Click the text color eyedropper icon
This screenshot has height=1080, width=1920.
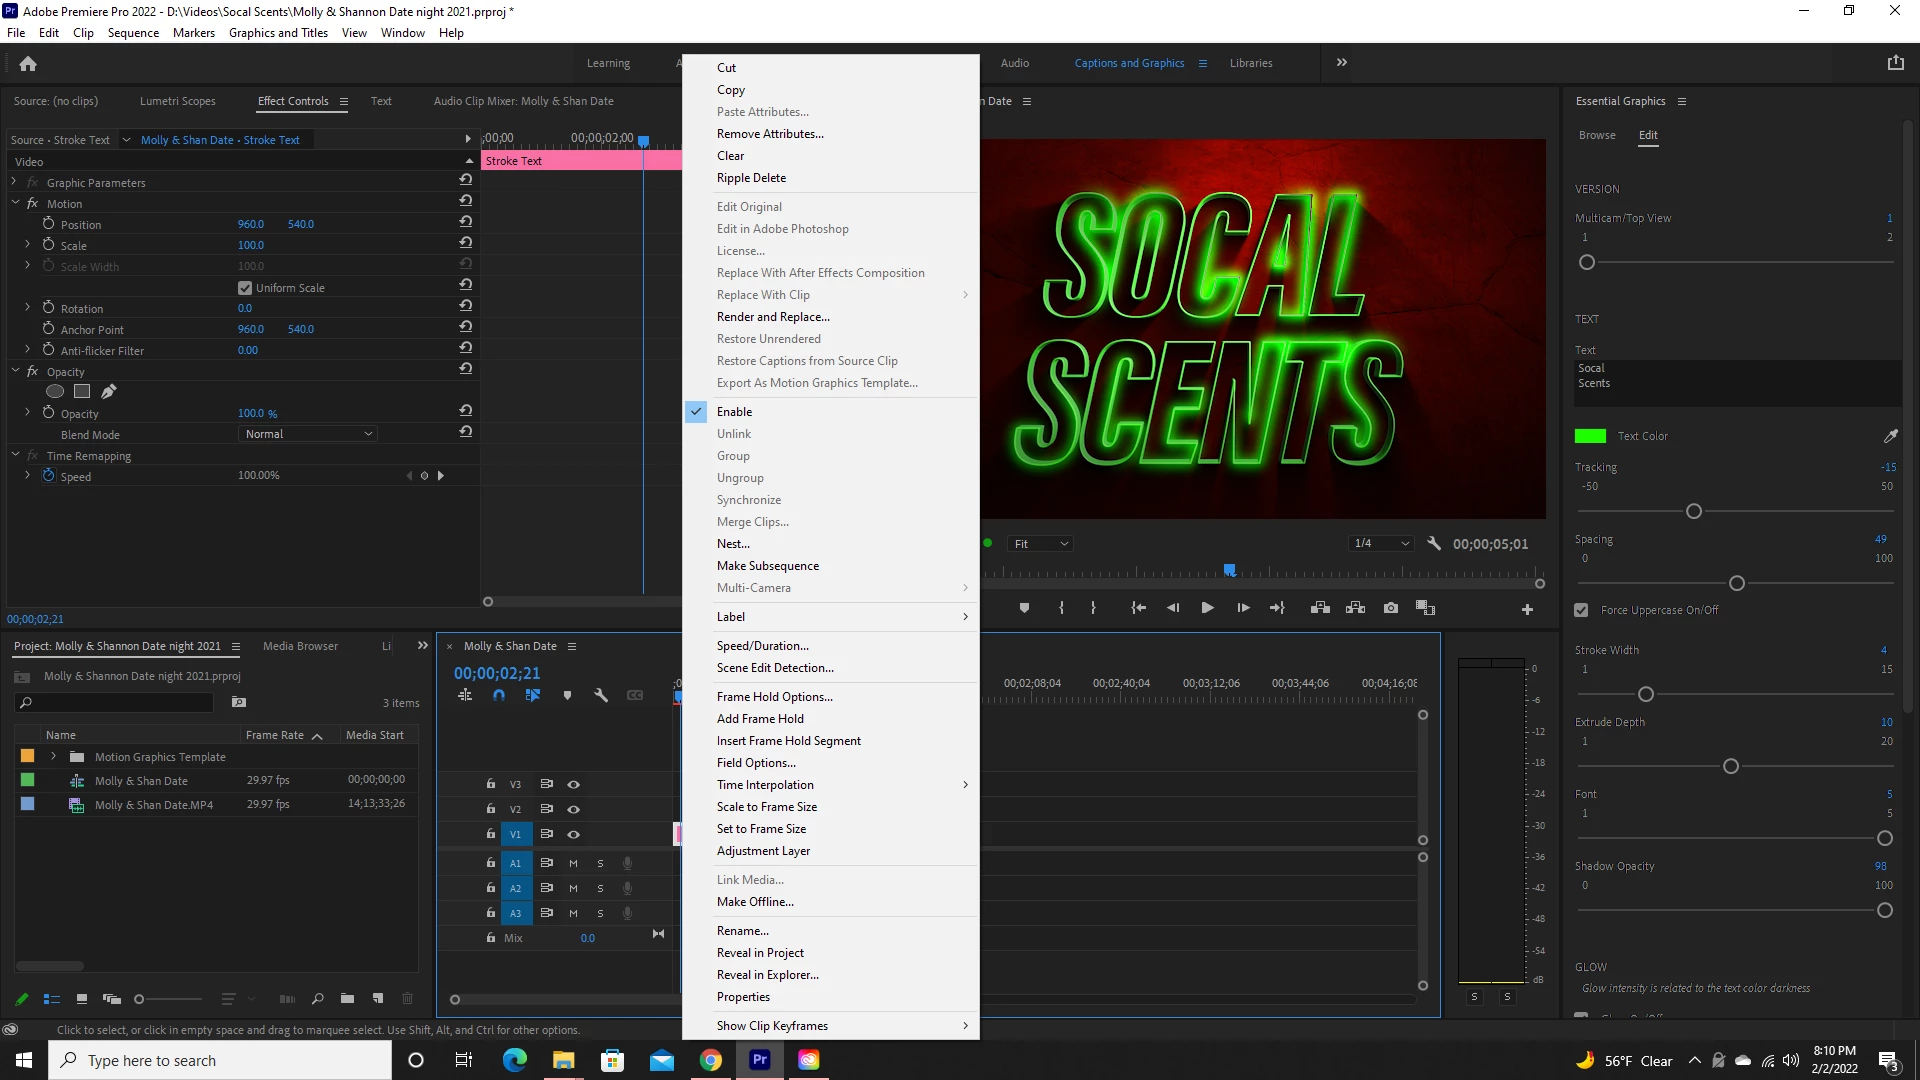pos(1890,436)
